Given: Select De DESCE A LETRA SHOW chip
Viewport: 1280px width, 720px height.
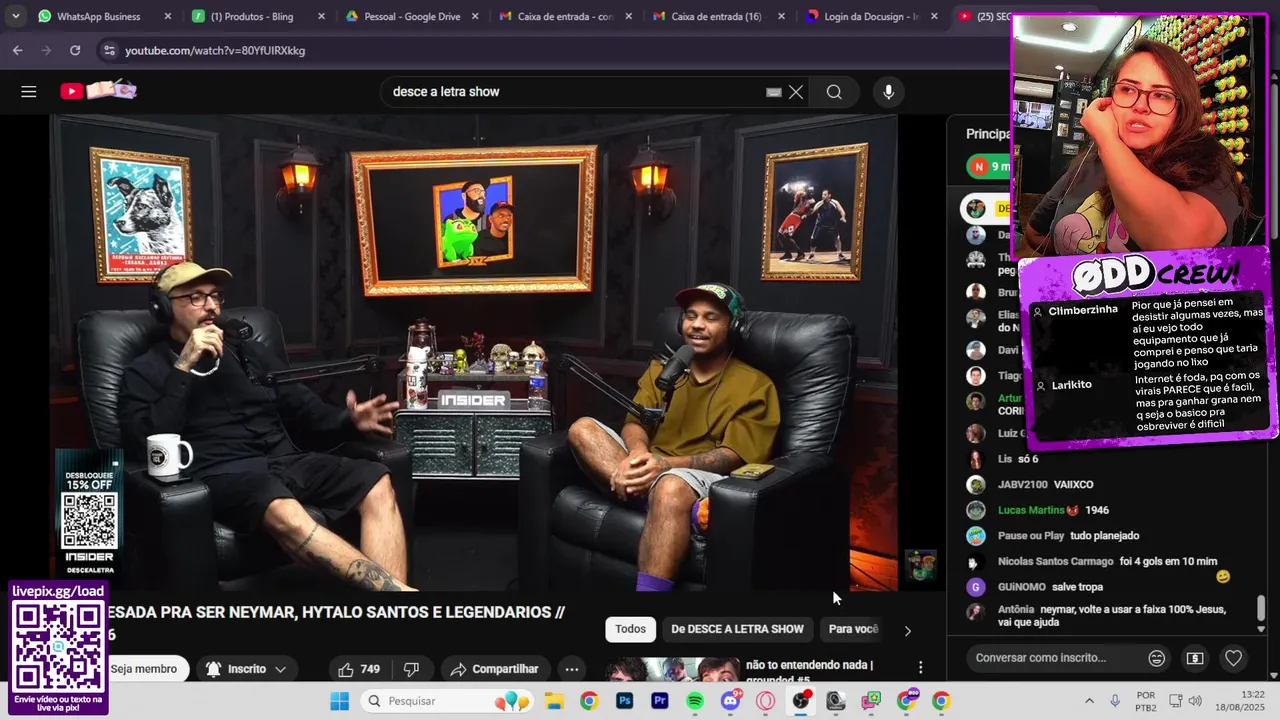Looking at the screenshot, I should 737,629.
